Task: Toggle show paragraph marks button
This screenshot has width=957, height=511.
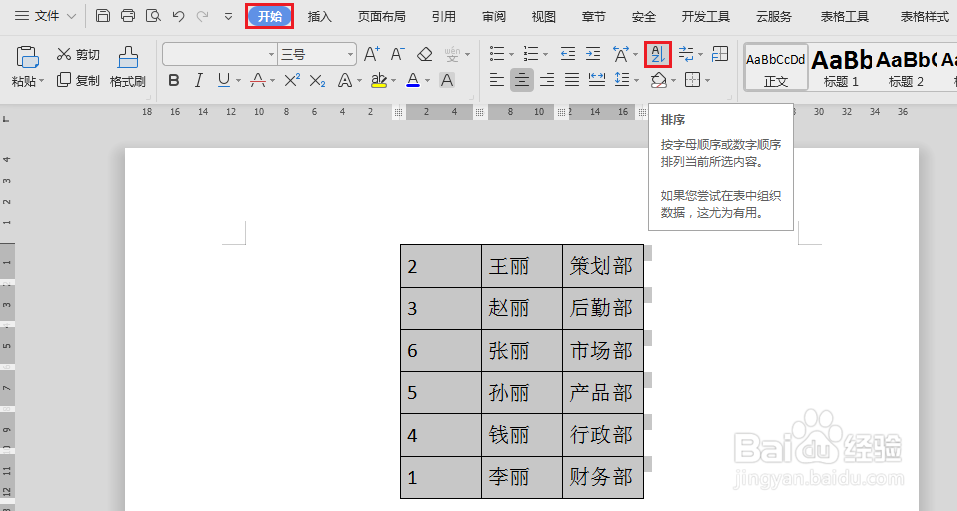Action: click(687, 54)
